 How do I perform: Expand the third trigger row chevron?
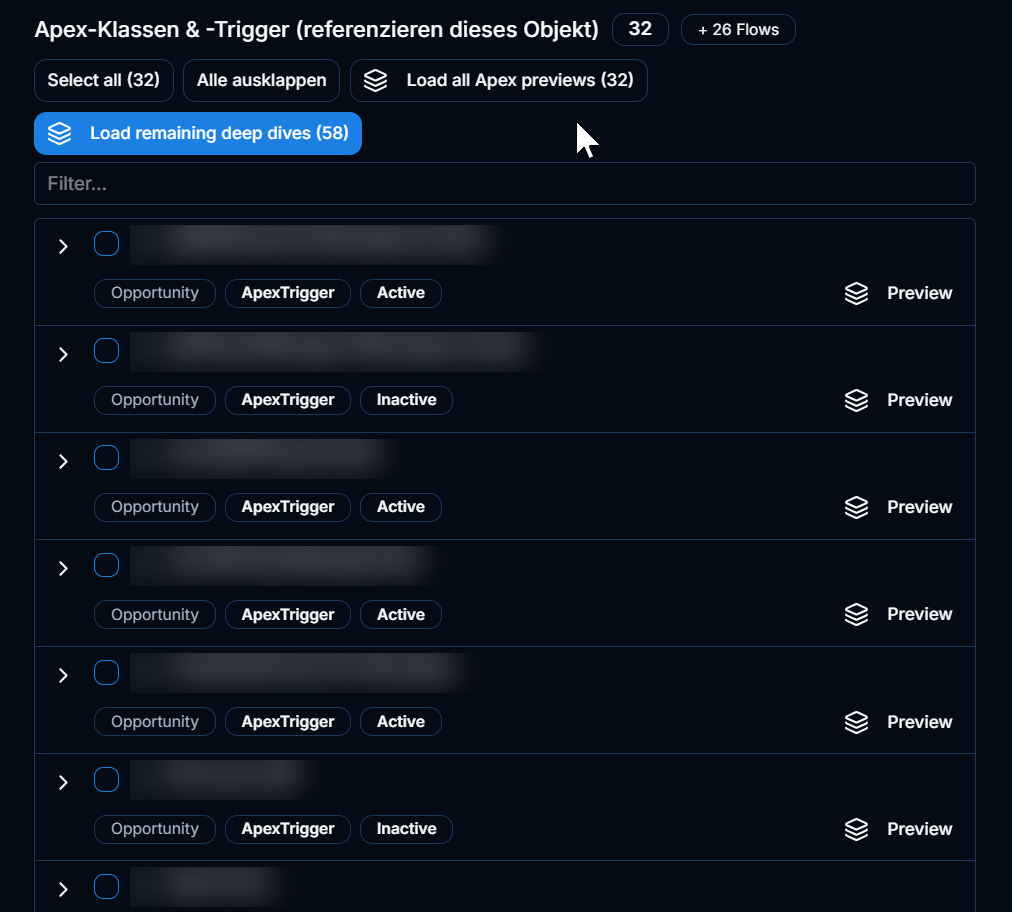(x=63, y=461)
